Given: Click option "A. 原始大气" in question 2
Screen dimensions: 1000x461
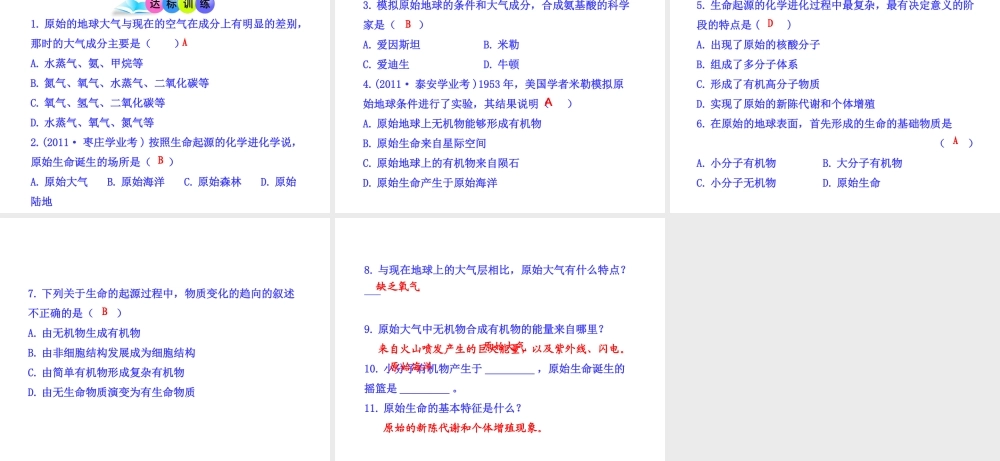Looking at the screenshot, I should pyautogui.click(x=59, y=182).
